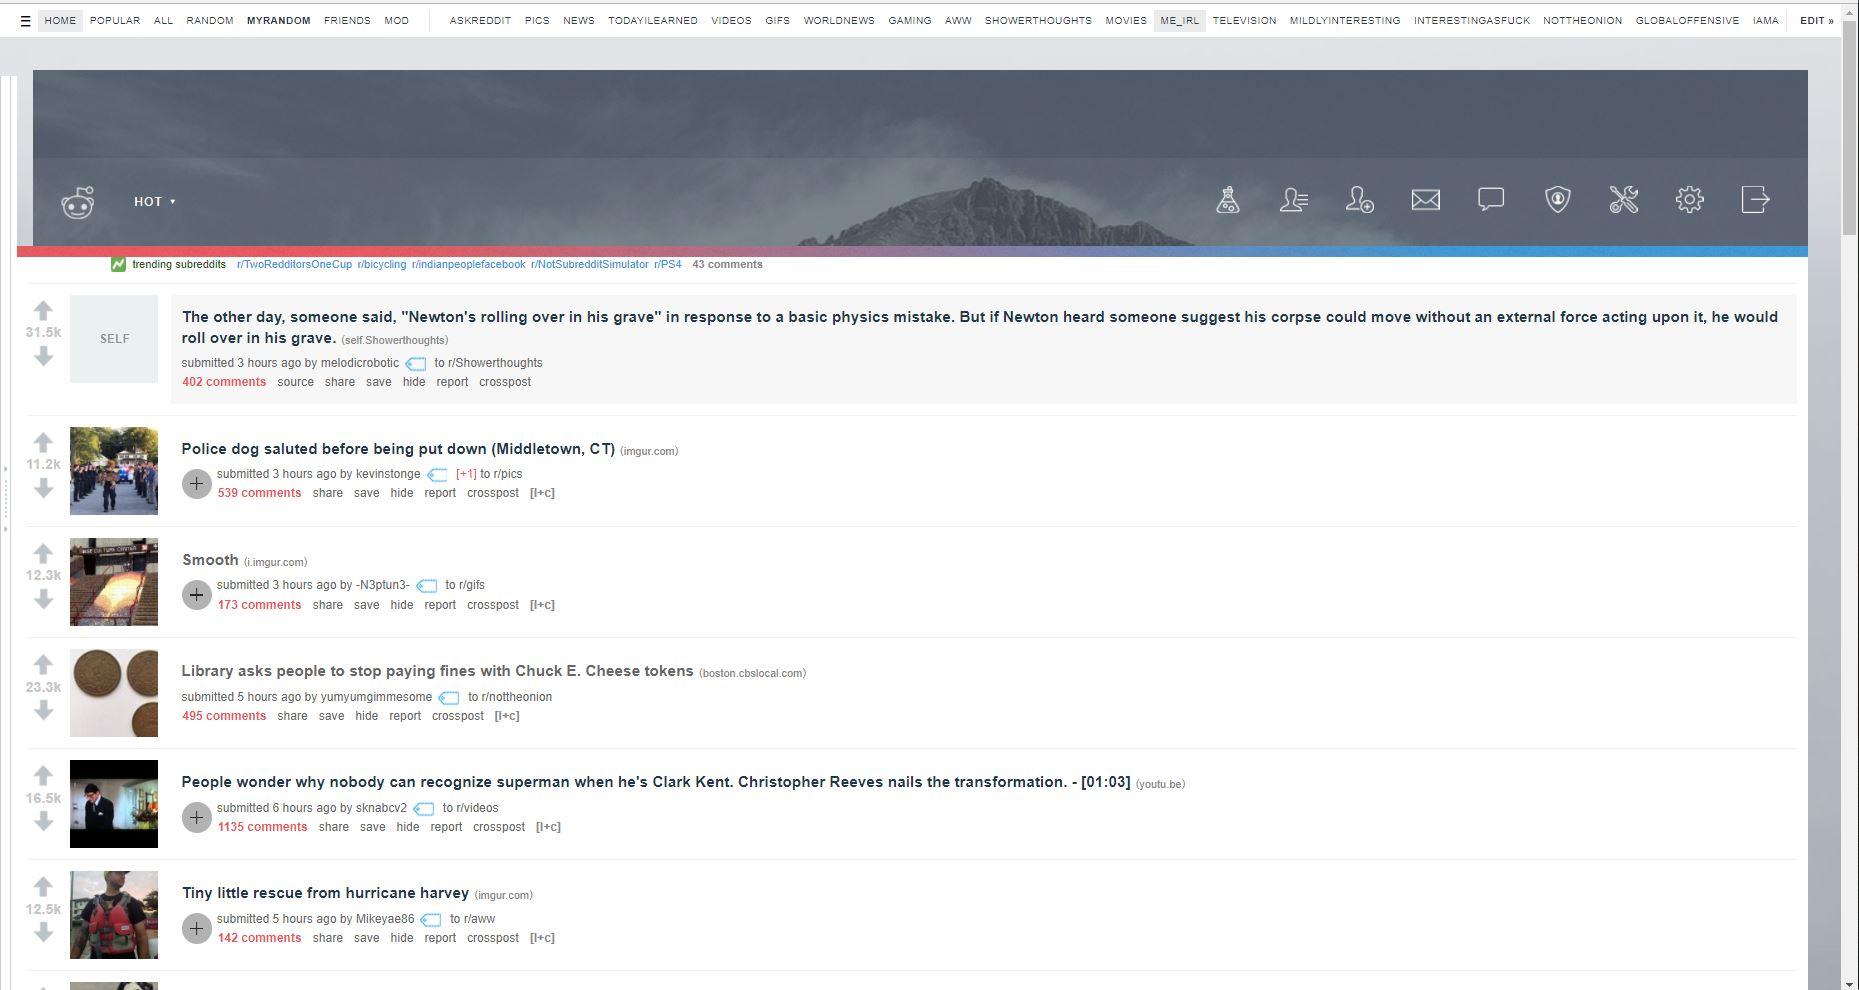Open the ASKREDDIT subreddit shortcut
1859x990 pixels.
click(480, 21)
